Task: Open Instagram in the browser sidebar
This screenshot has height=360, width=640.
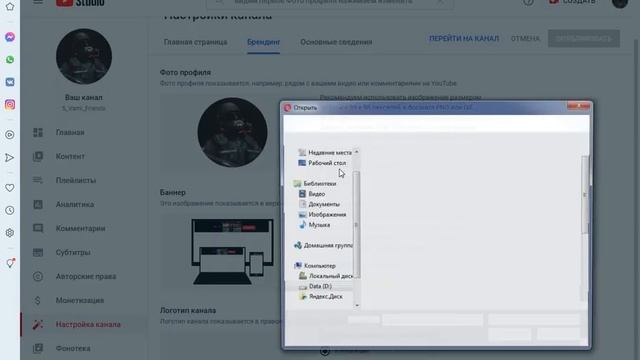Action: (x=10, y=104)
